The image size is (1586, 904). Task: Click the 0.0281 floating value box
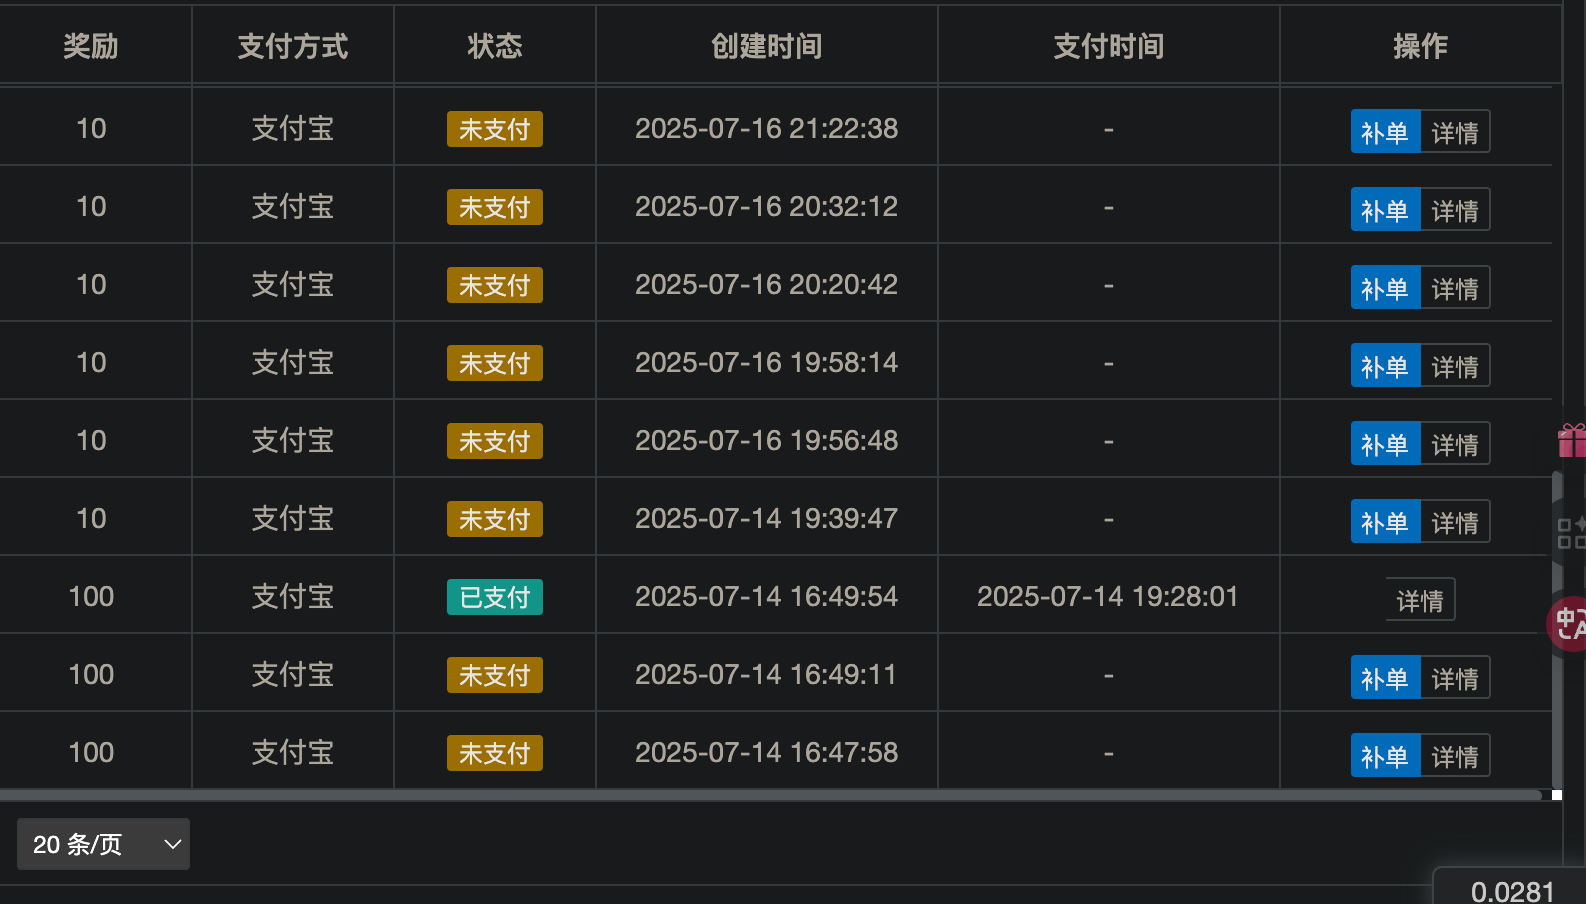tap(1511, 889)
